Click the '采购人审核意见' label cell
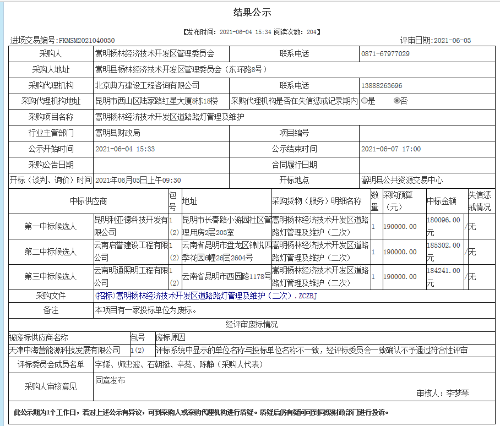Image resolution: width=500 pixels, height=426 pixels. click(x=51, y=387)
